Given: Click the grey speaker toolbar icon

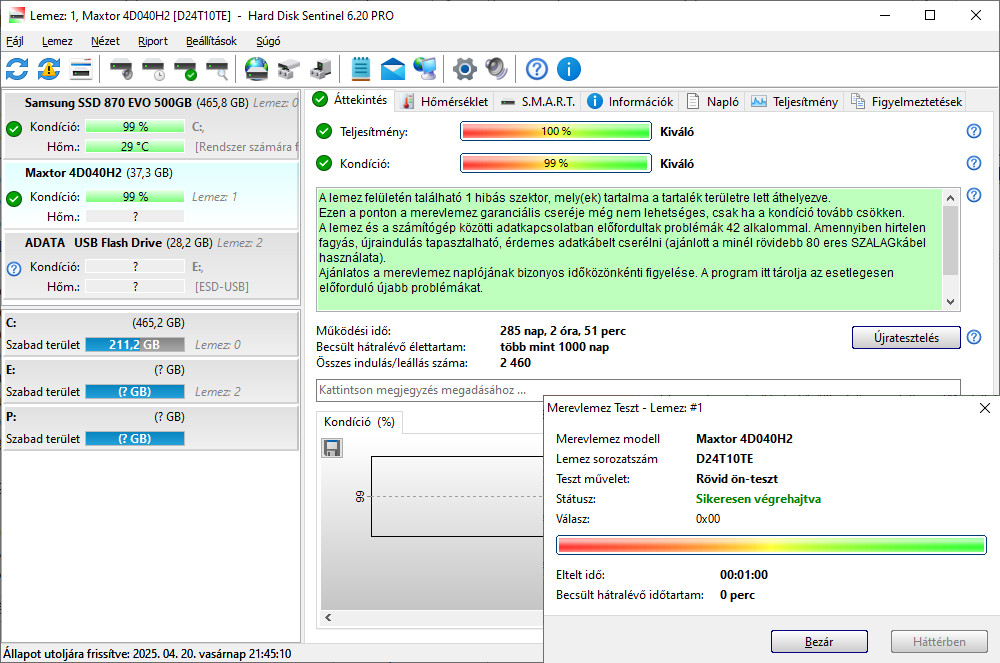Looking at the screenshot, I should [496, 69].
